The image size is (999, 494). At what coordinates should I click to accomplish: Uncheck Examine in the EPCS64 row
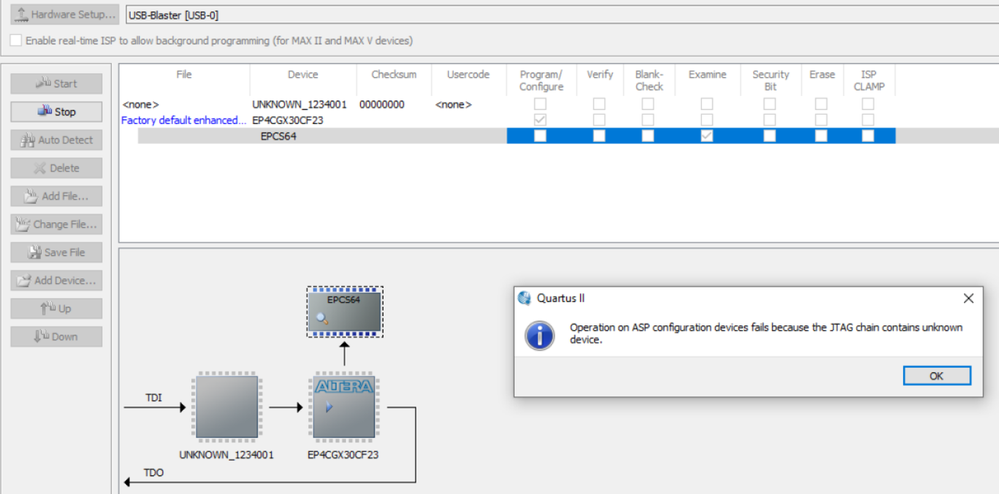point(707,136)
